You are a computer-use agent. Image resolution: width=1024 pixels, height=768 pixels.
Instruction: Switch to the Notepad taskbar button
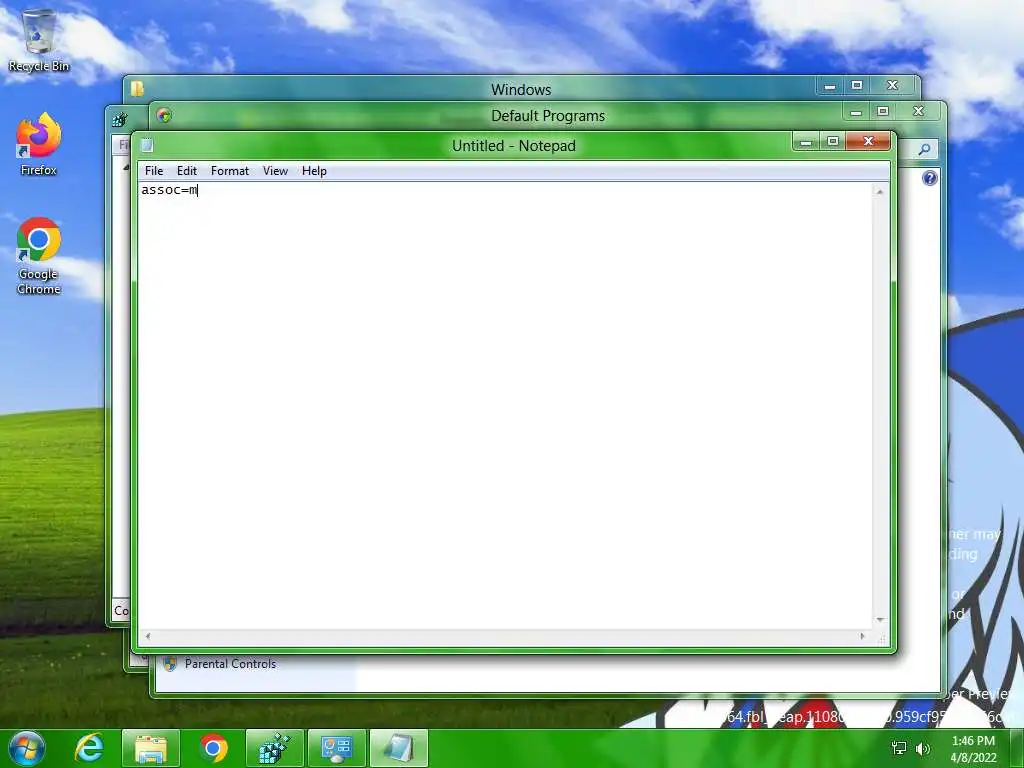[398, 748]
